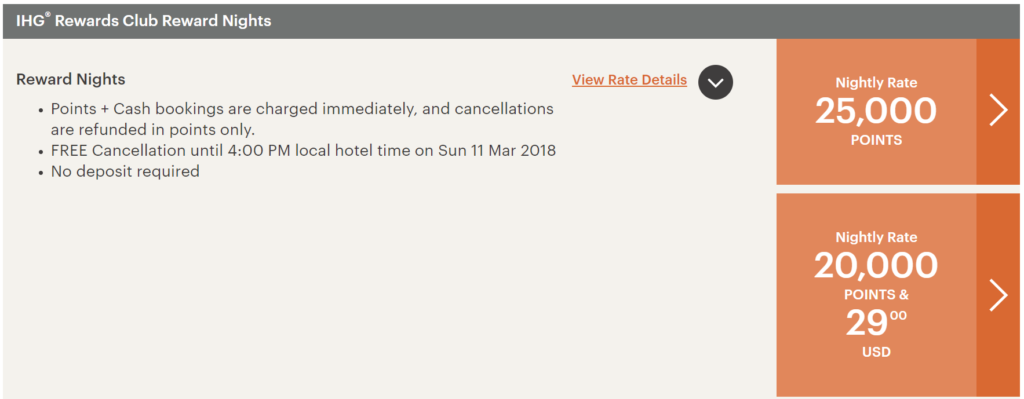Select the 25,000 points nightly rate tile
1024x399 pixels.
coord(875,112)
